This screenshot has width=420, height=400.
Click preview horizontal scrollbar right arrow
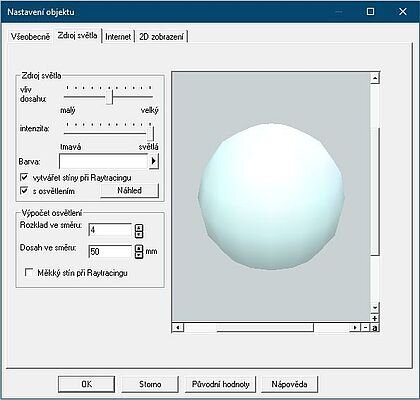click(355, 328)
